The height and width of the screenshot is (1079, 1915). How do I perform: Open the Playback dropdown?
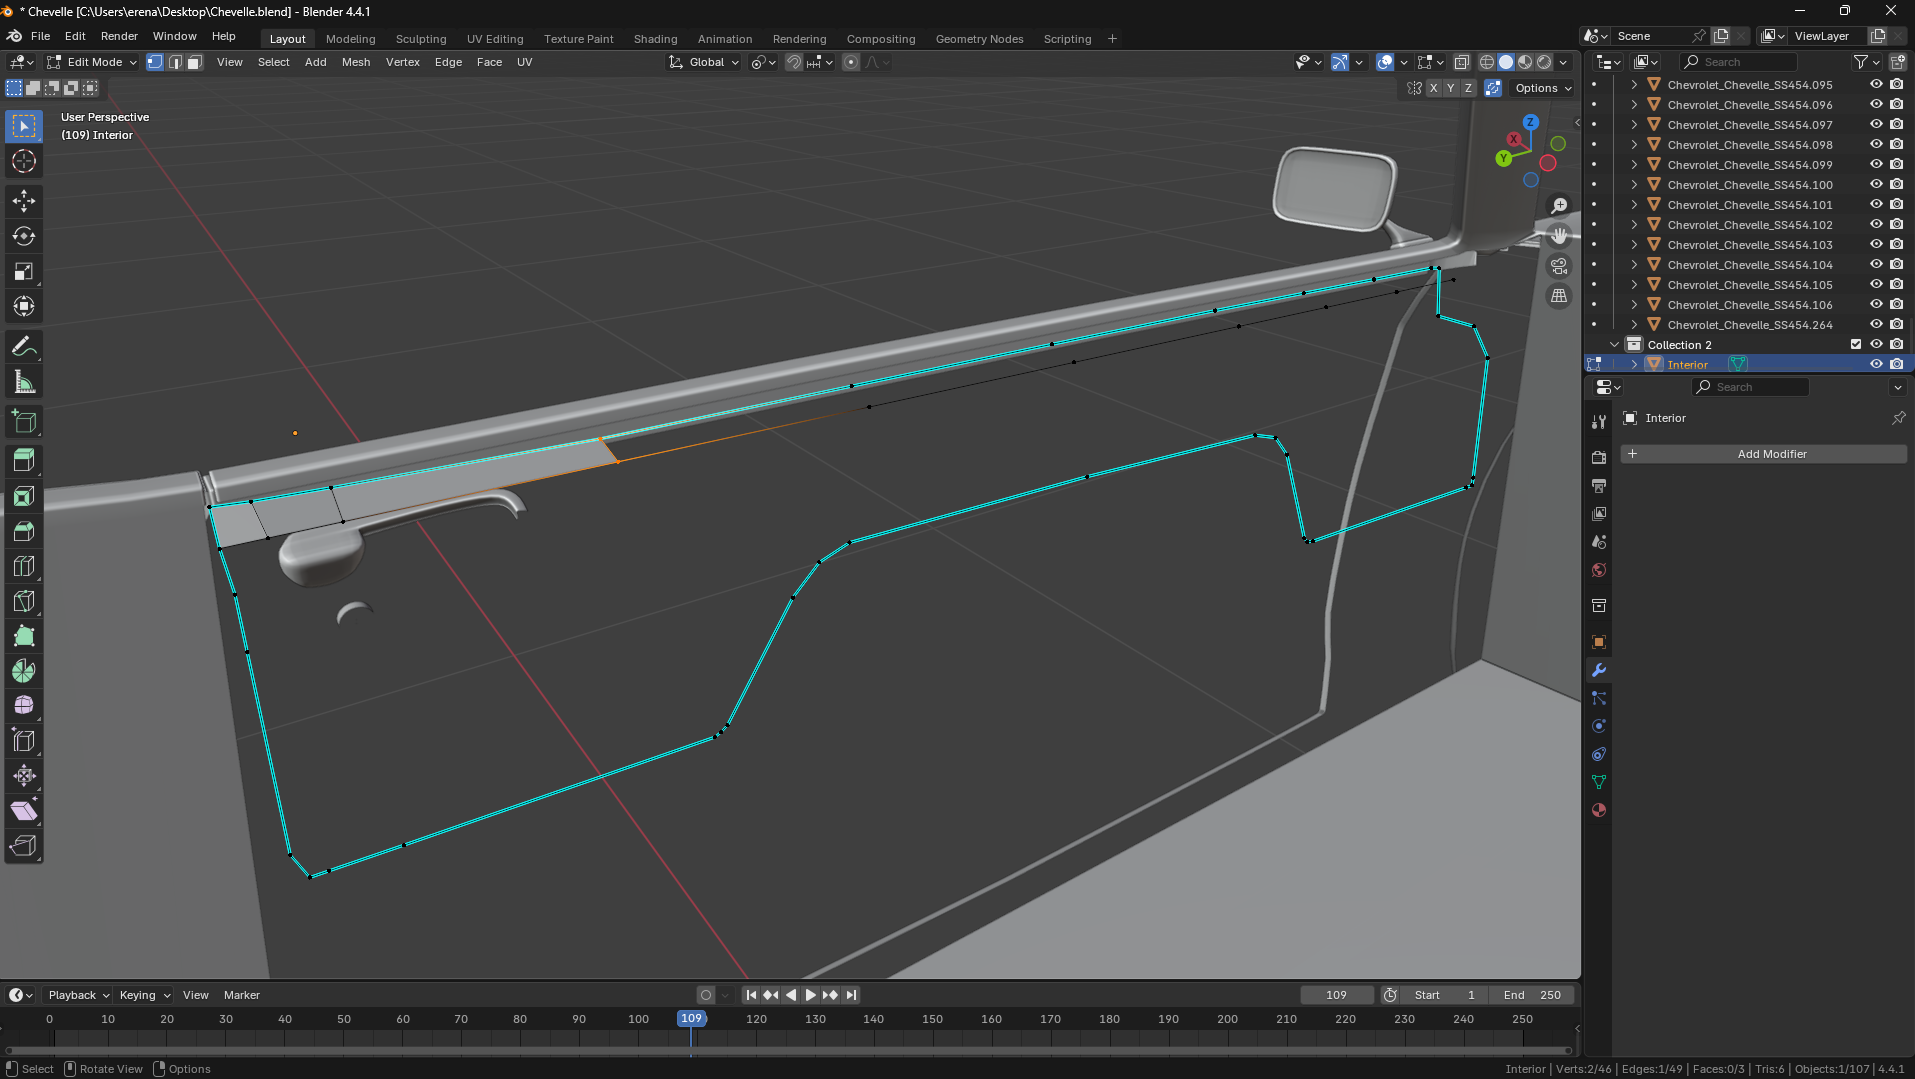click(78, 995)
